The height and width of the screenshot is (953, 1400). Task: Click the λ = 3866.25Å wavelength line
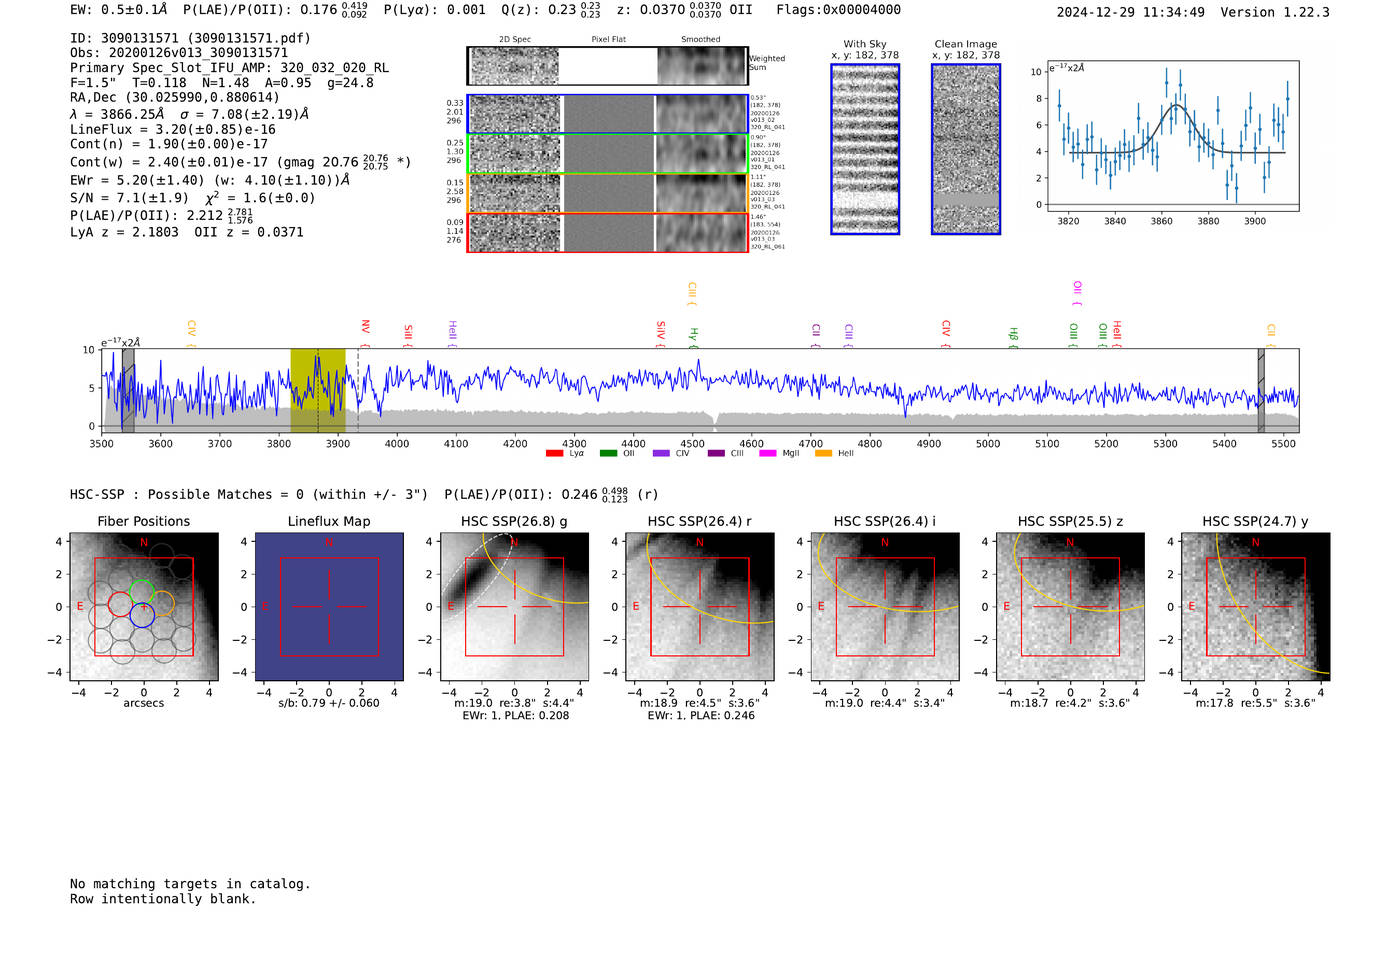pos(190,114)
